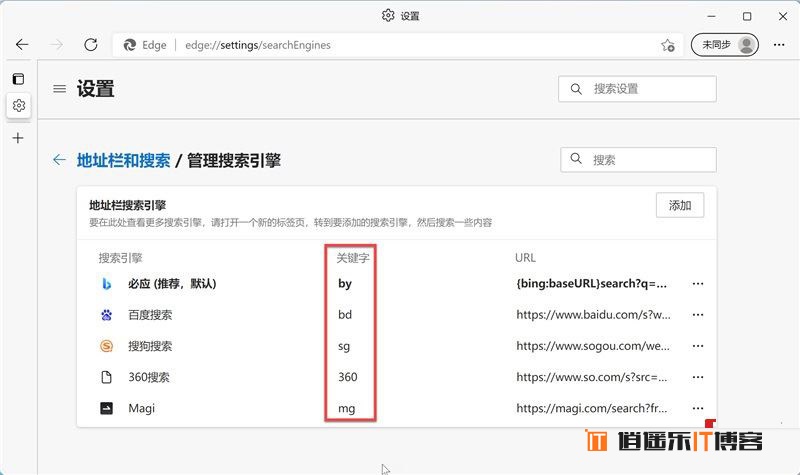The height and width of the screenshot is (475, 800).
Task: Open more actions for Magi row
Action: 698,408
